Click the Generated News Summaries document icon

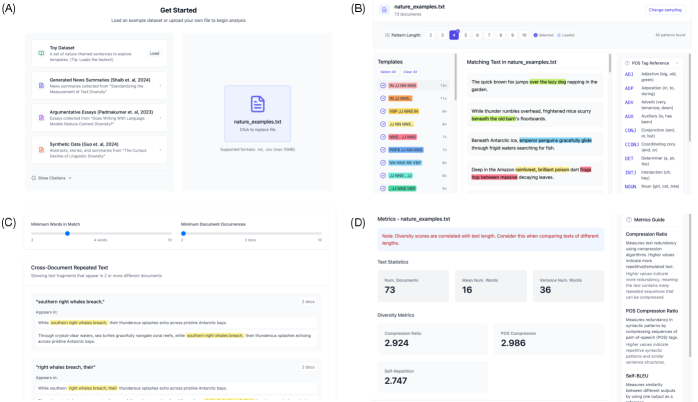pyautogui.click(x=41, y=85)
